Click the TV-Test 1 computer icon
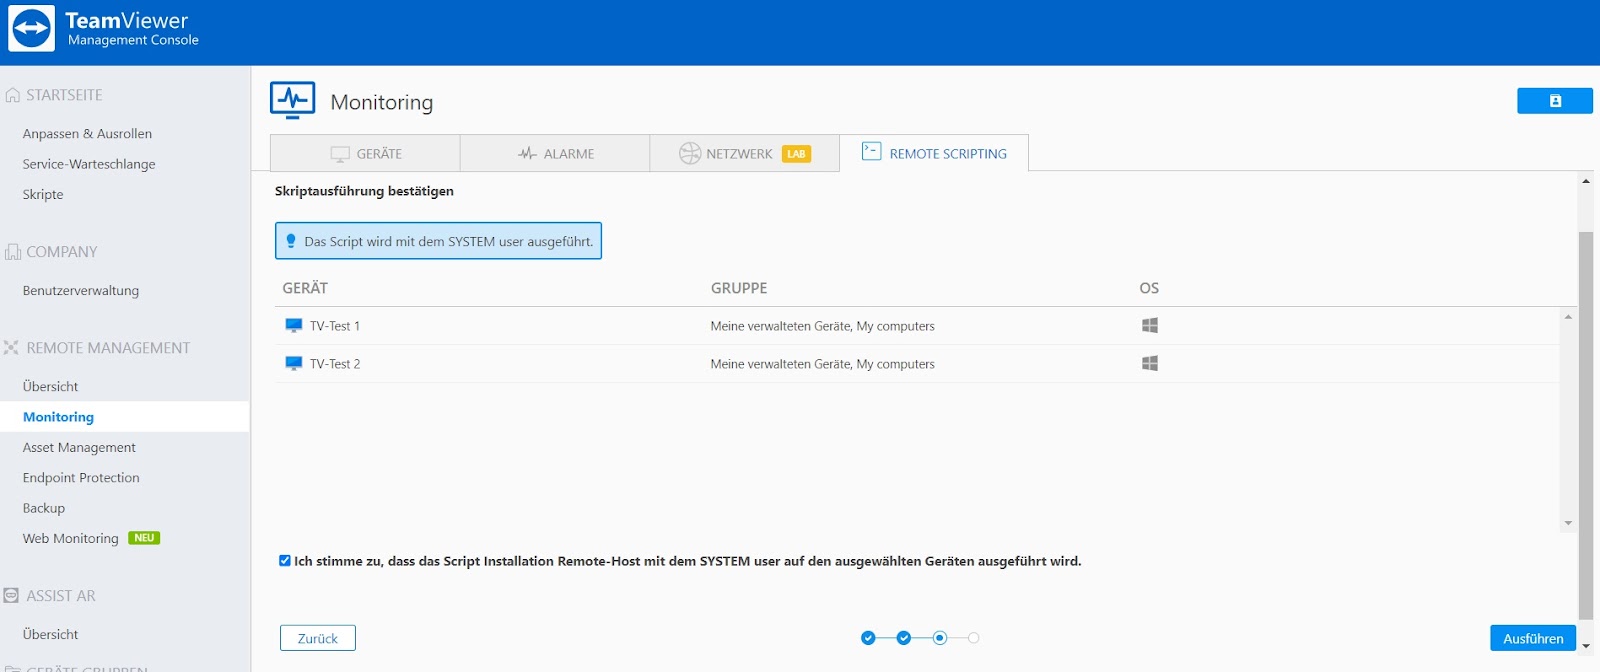The width and height of the screenshot is (1600, 672). (294, 326)
